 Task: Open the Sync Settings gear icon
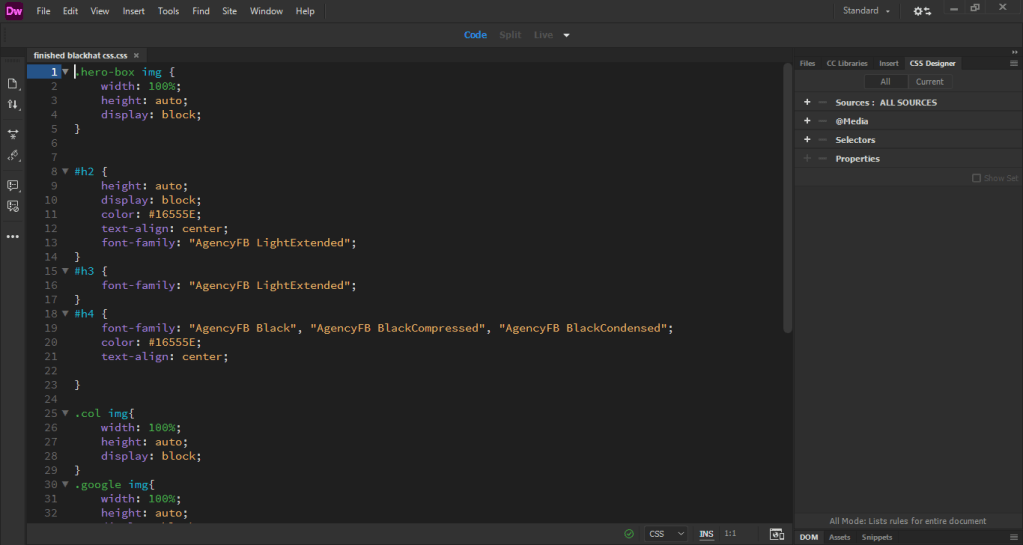(921, 11)
